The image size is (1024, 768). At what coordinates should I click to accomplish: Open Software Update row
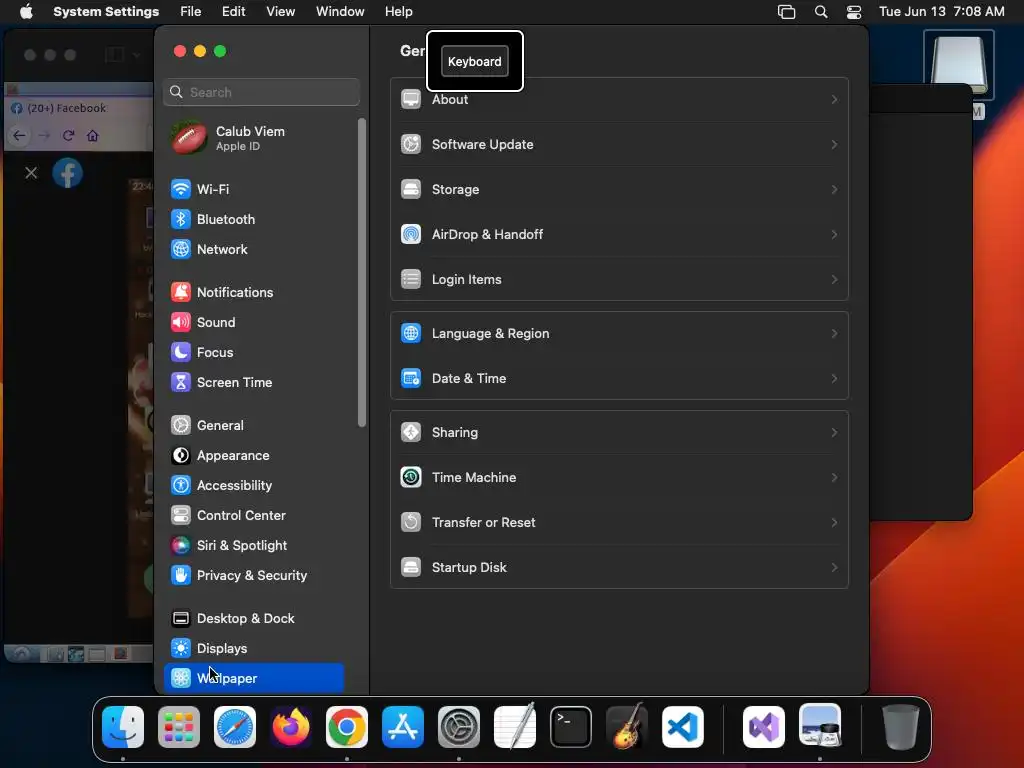pyautogui.click(x=619, y=145)
